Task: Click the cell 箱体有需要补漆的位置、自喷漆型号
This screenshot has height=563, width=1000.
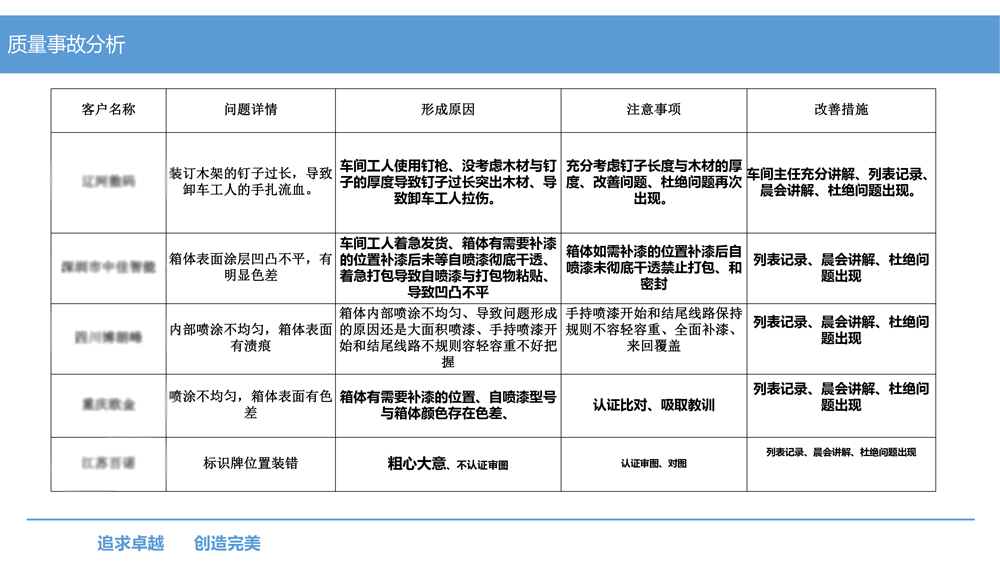Action: pyautogui.click(x=448, y=405)
